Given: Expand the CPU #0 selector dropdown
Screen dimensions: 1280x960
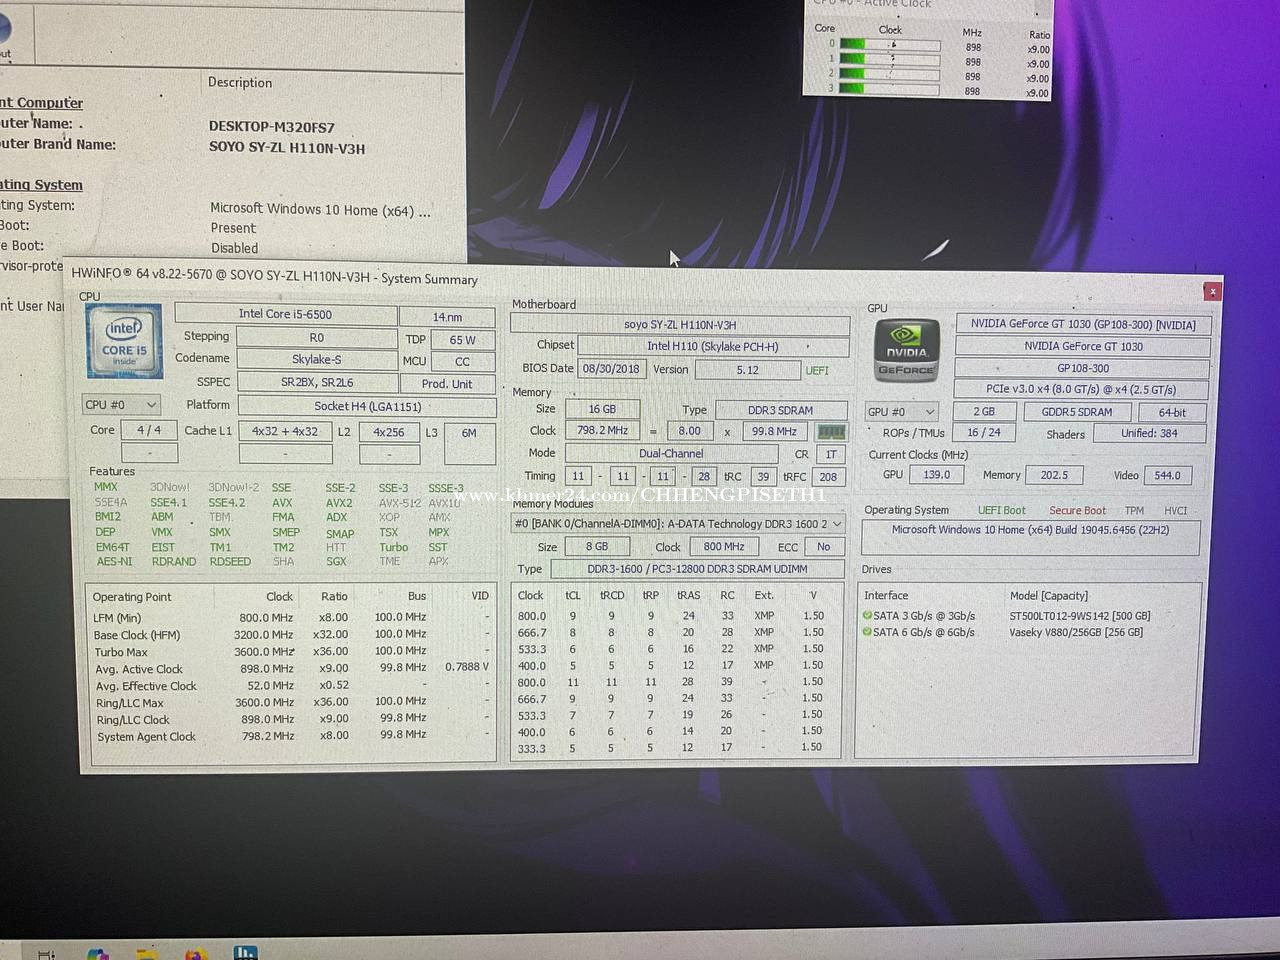Looking at the screenshot, I should coord(121,405).
